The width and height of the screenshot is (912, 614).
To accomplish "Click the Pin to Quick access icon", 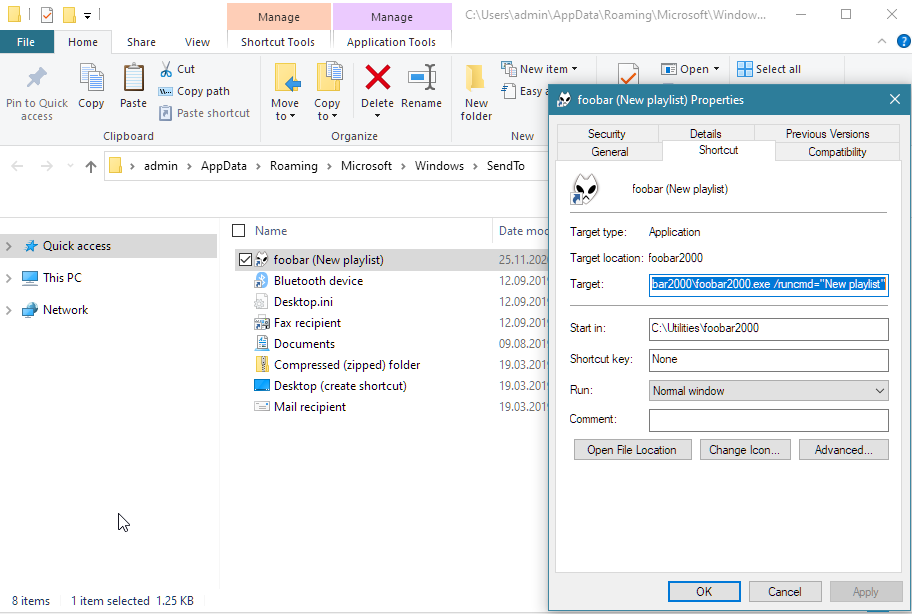I will [x=37, y=78].
